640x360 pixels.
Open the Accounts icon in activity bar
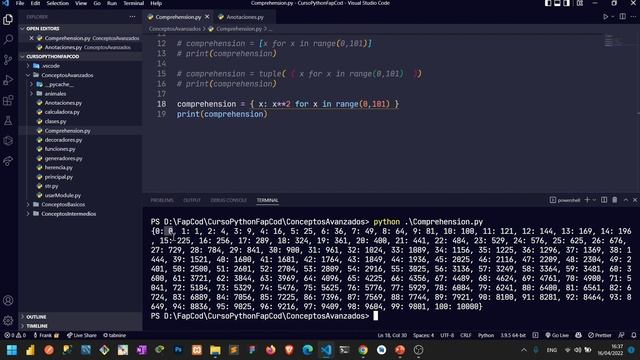[8, 301]
